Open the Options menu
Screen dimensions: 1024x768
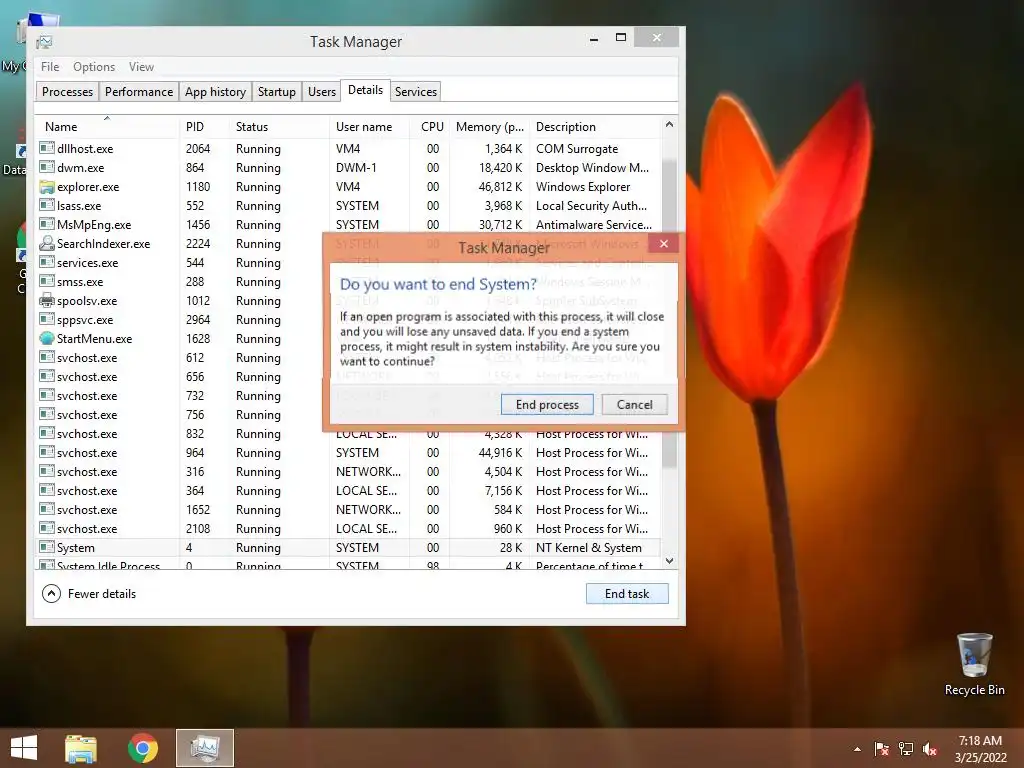pyautogui.click(x=94, y=67)
